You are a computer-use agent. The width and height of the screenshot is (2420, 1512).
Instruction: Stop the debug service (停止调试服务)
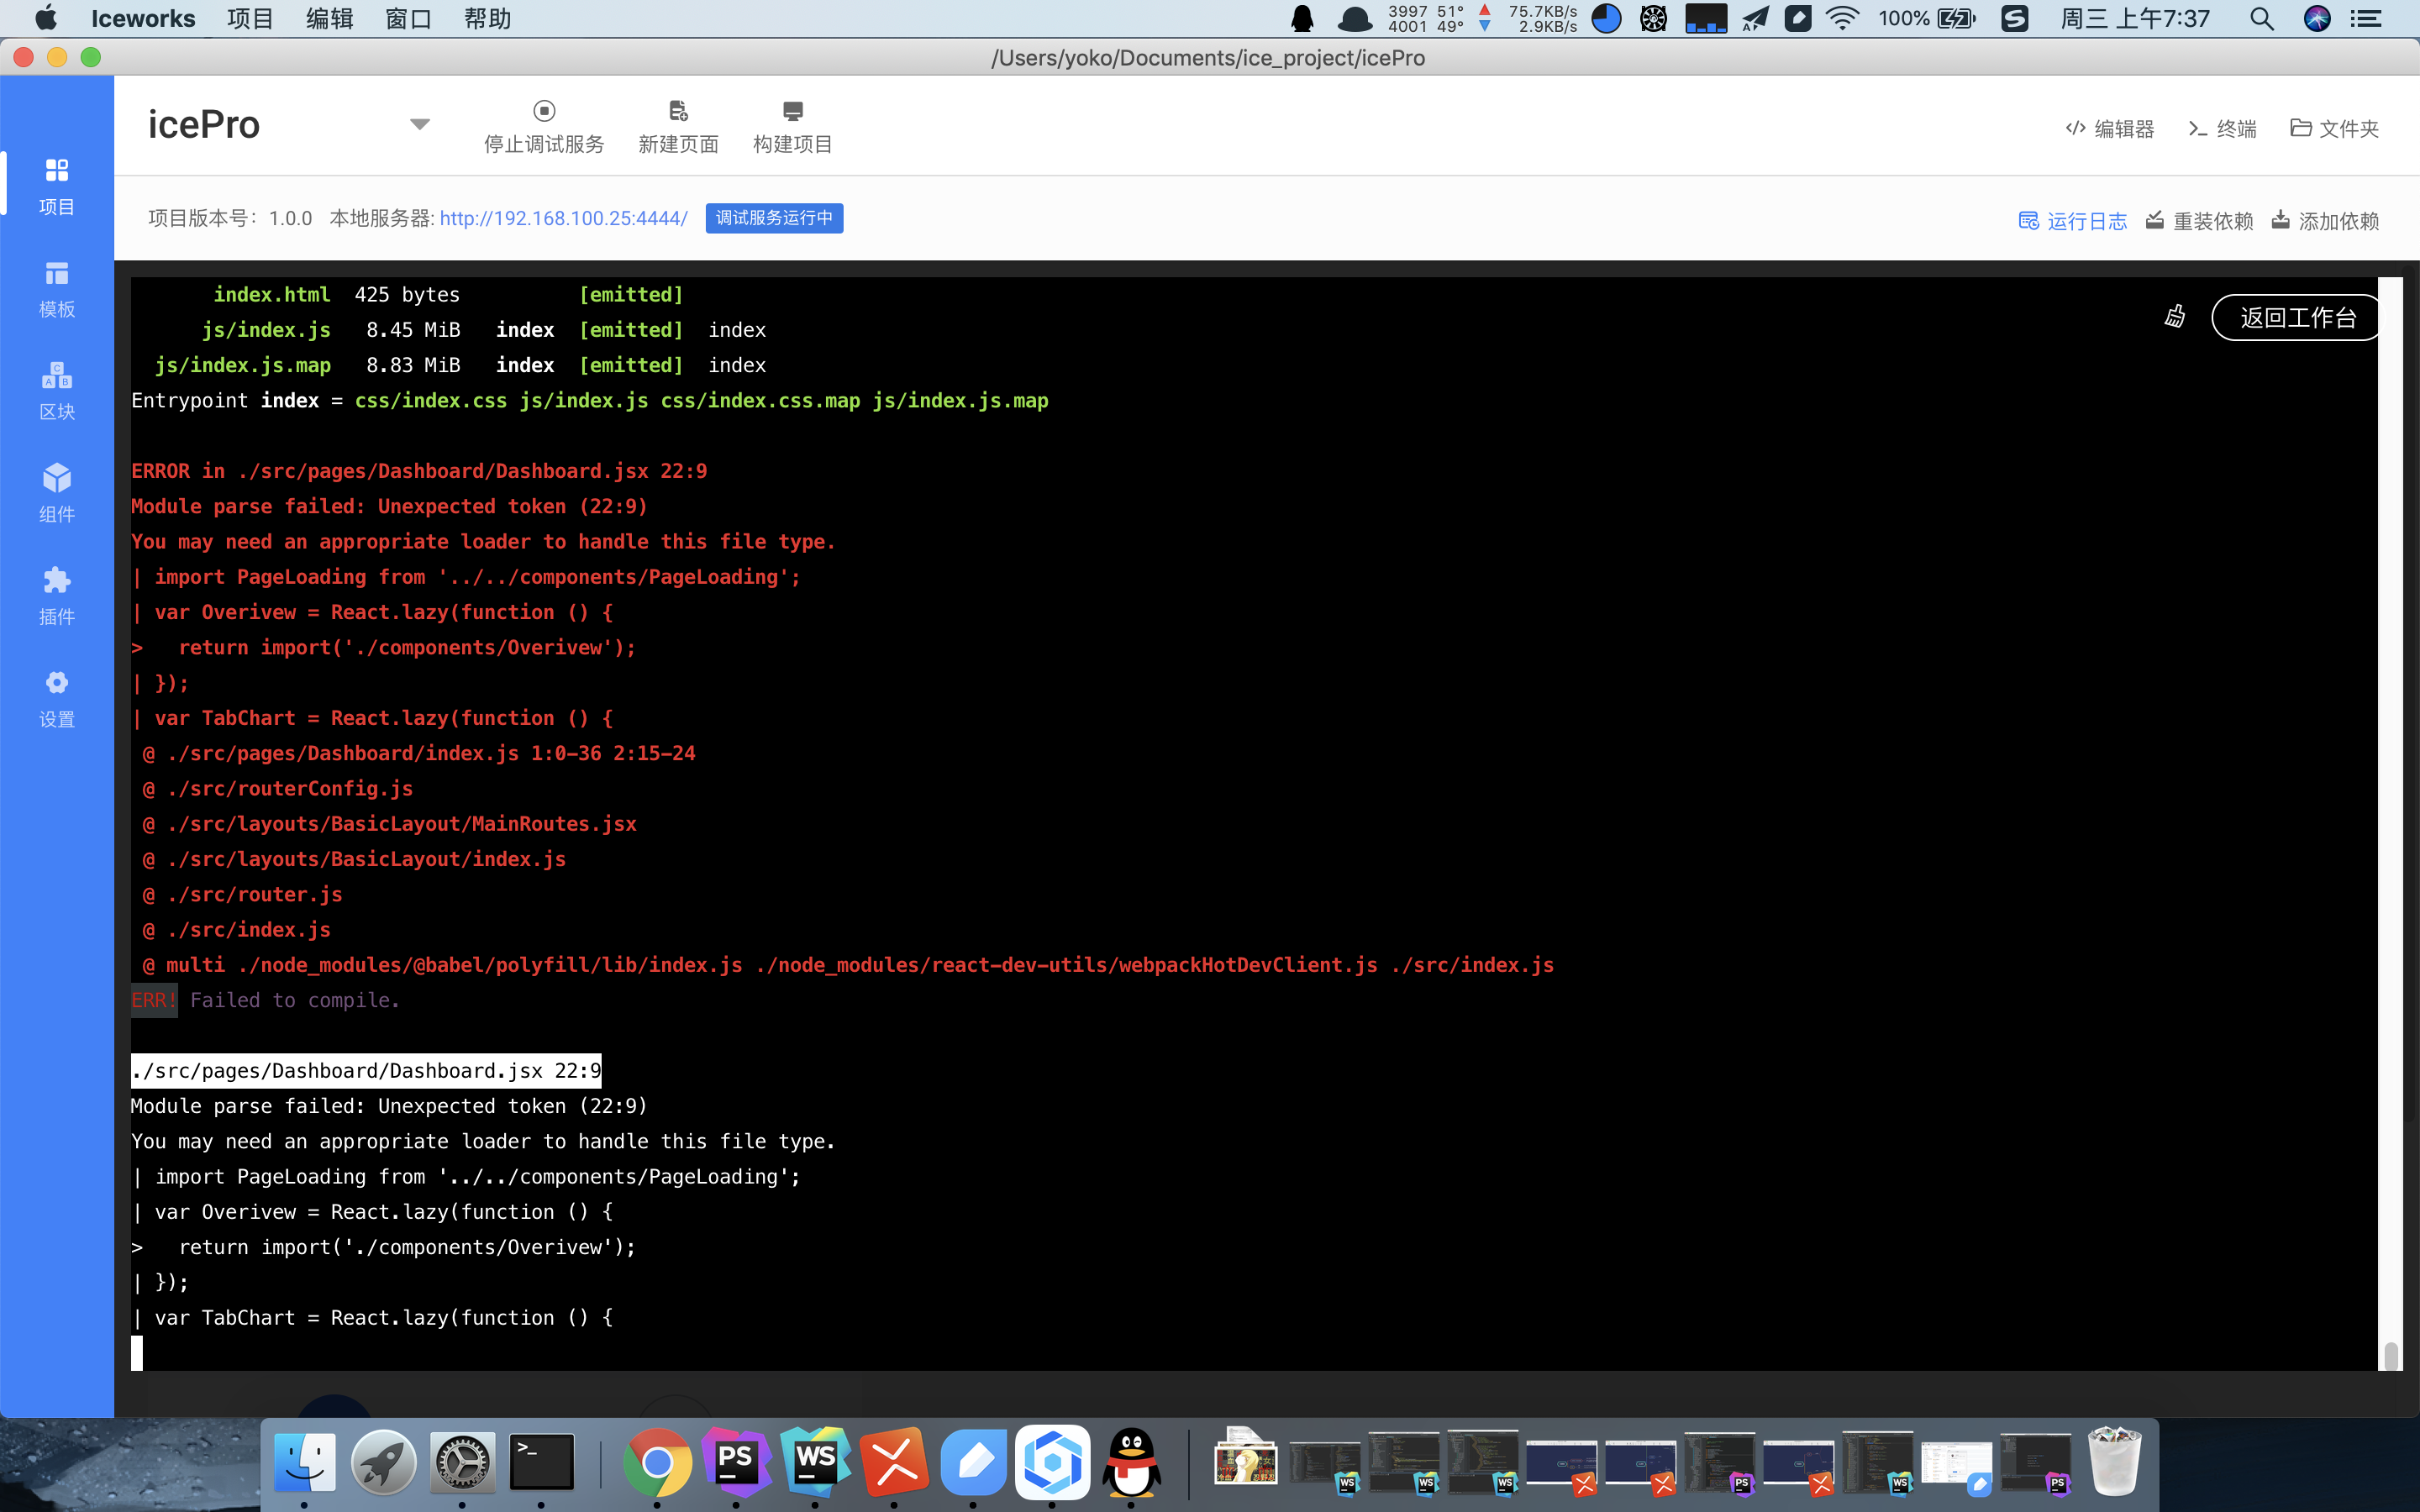(x=544, y=127)
